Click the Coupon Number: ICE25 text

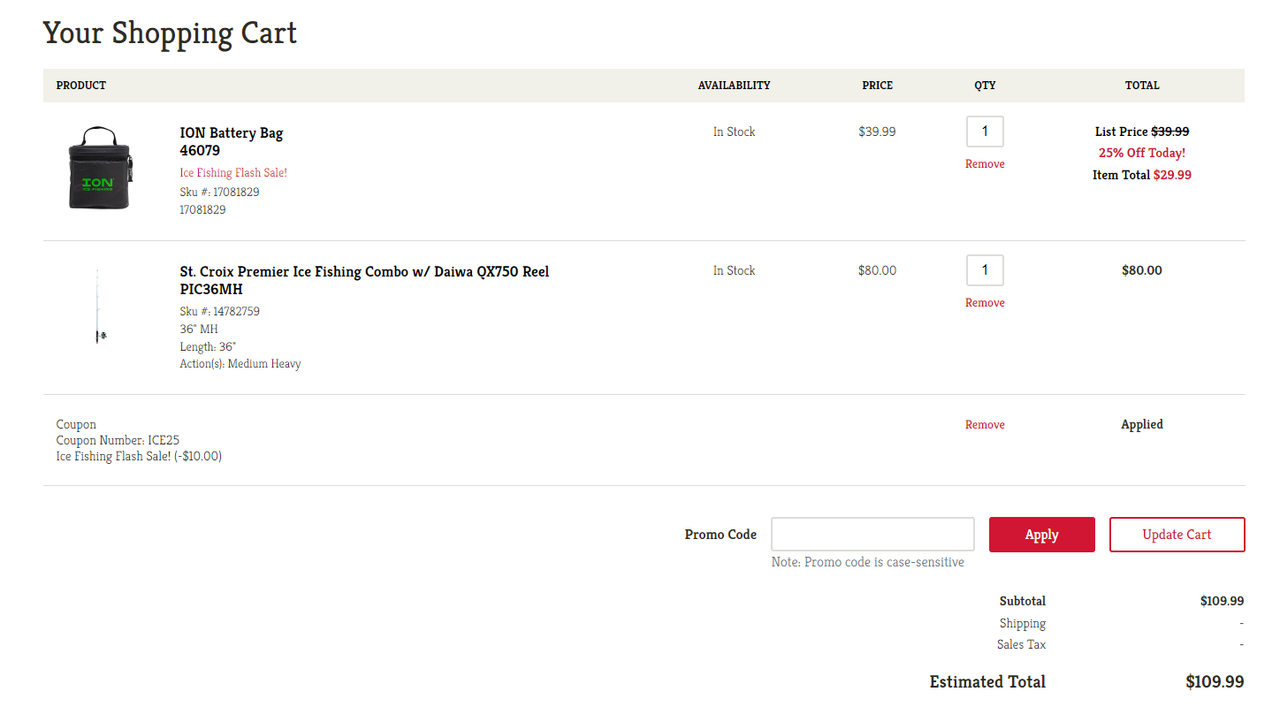118,440
